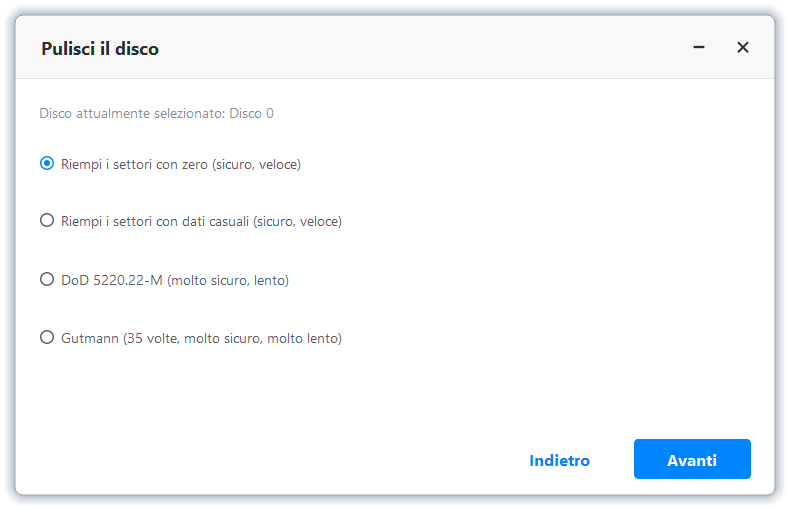Image resolution: width=790 pixels, height=510 pixels.
Task: Click the 'Disco attualmente selezionato' text
Action: [x=132, y=113]
